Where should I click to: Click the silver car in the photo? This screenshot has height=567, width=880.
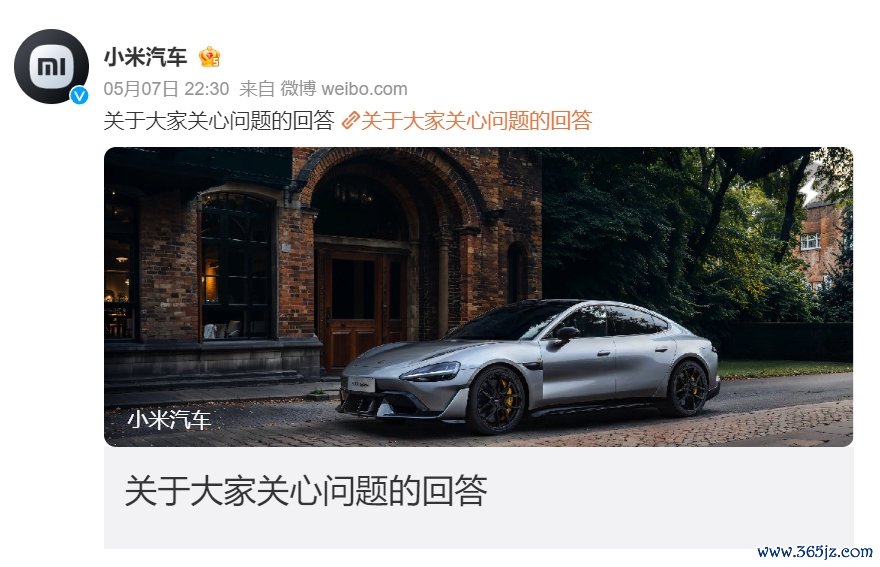pos(529,367)
